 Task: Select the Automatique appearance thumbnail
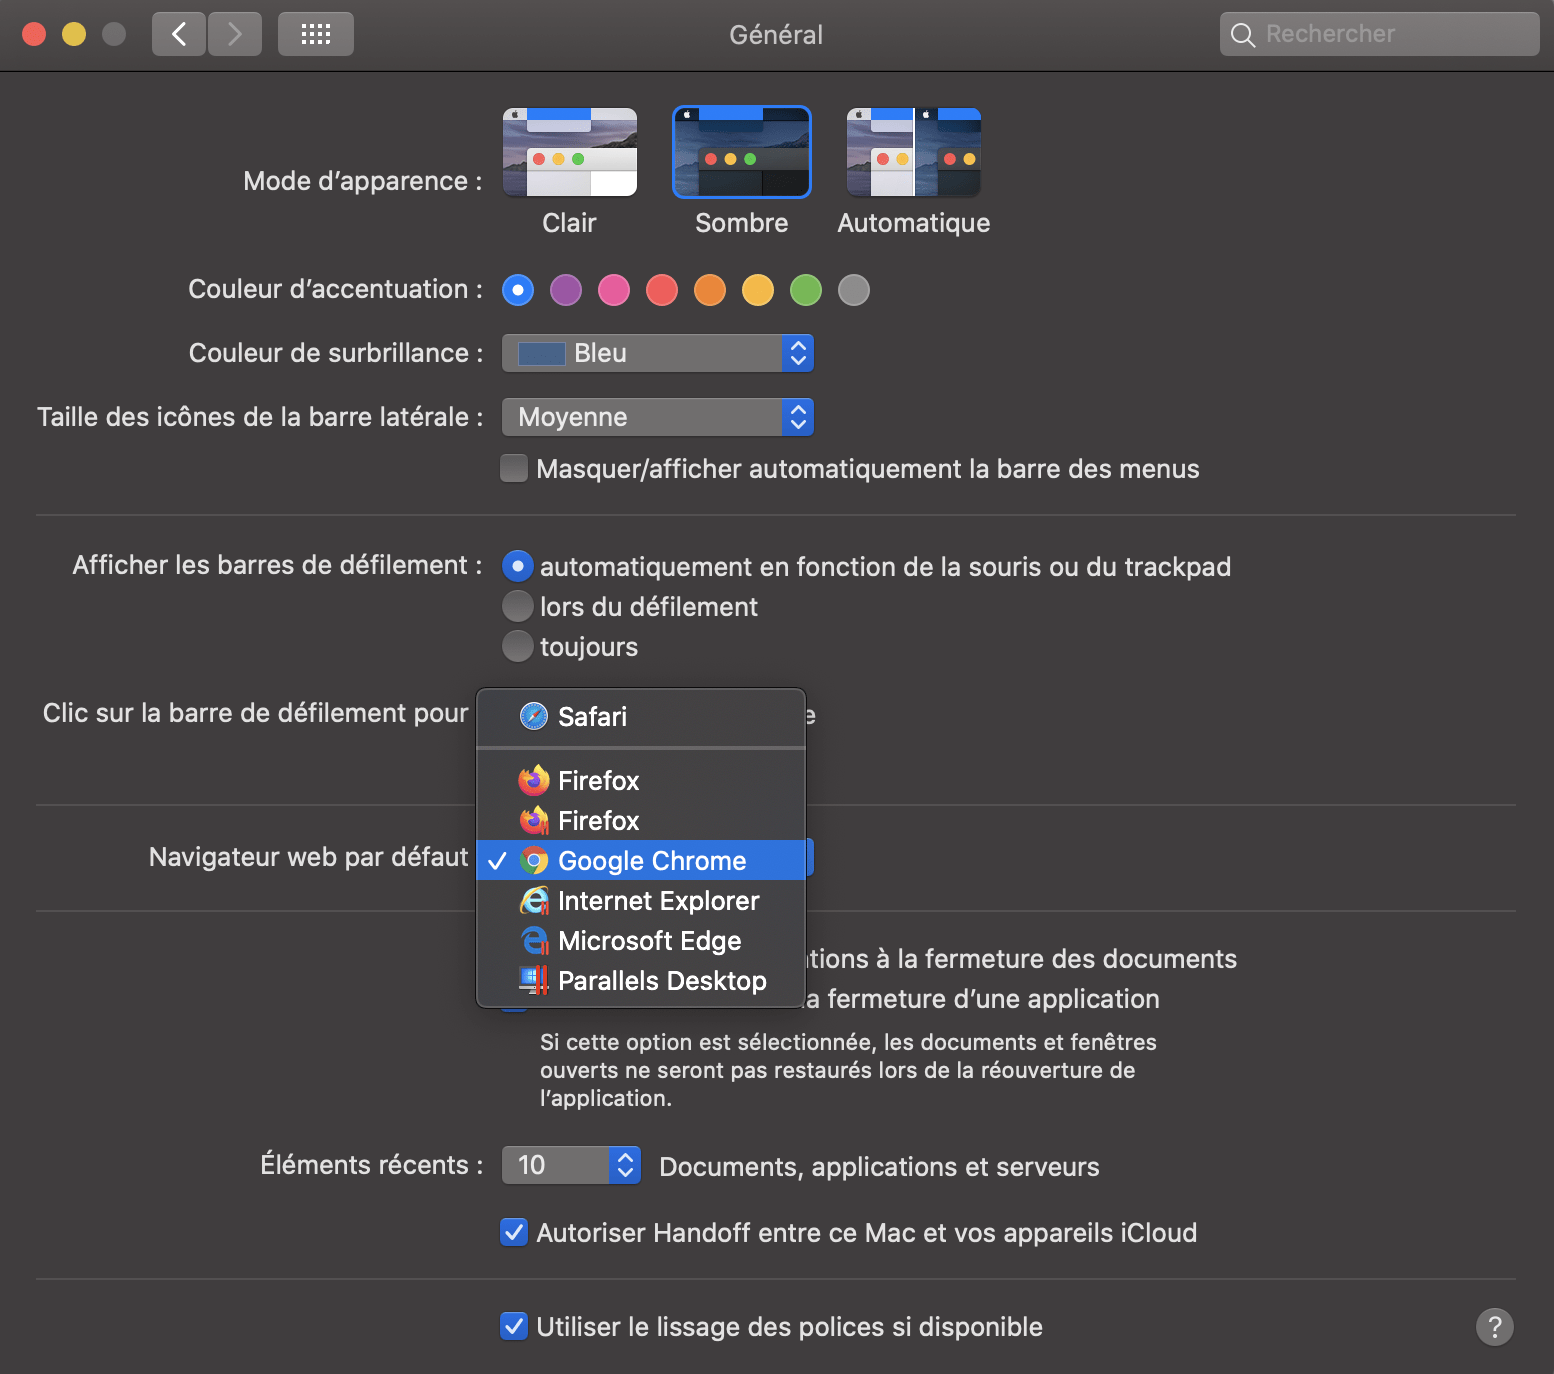(914, 152)
